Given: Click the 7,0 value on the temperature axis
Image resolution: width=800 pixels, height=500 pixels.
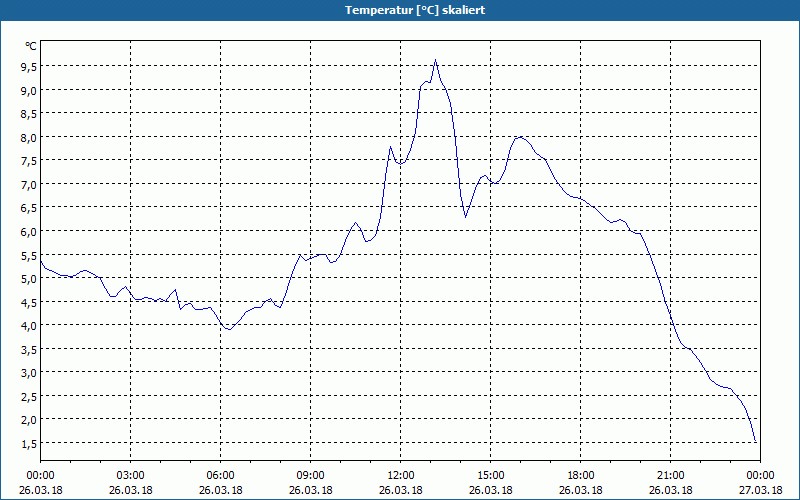Looking at the screenshot, I should click(28, 184).
